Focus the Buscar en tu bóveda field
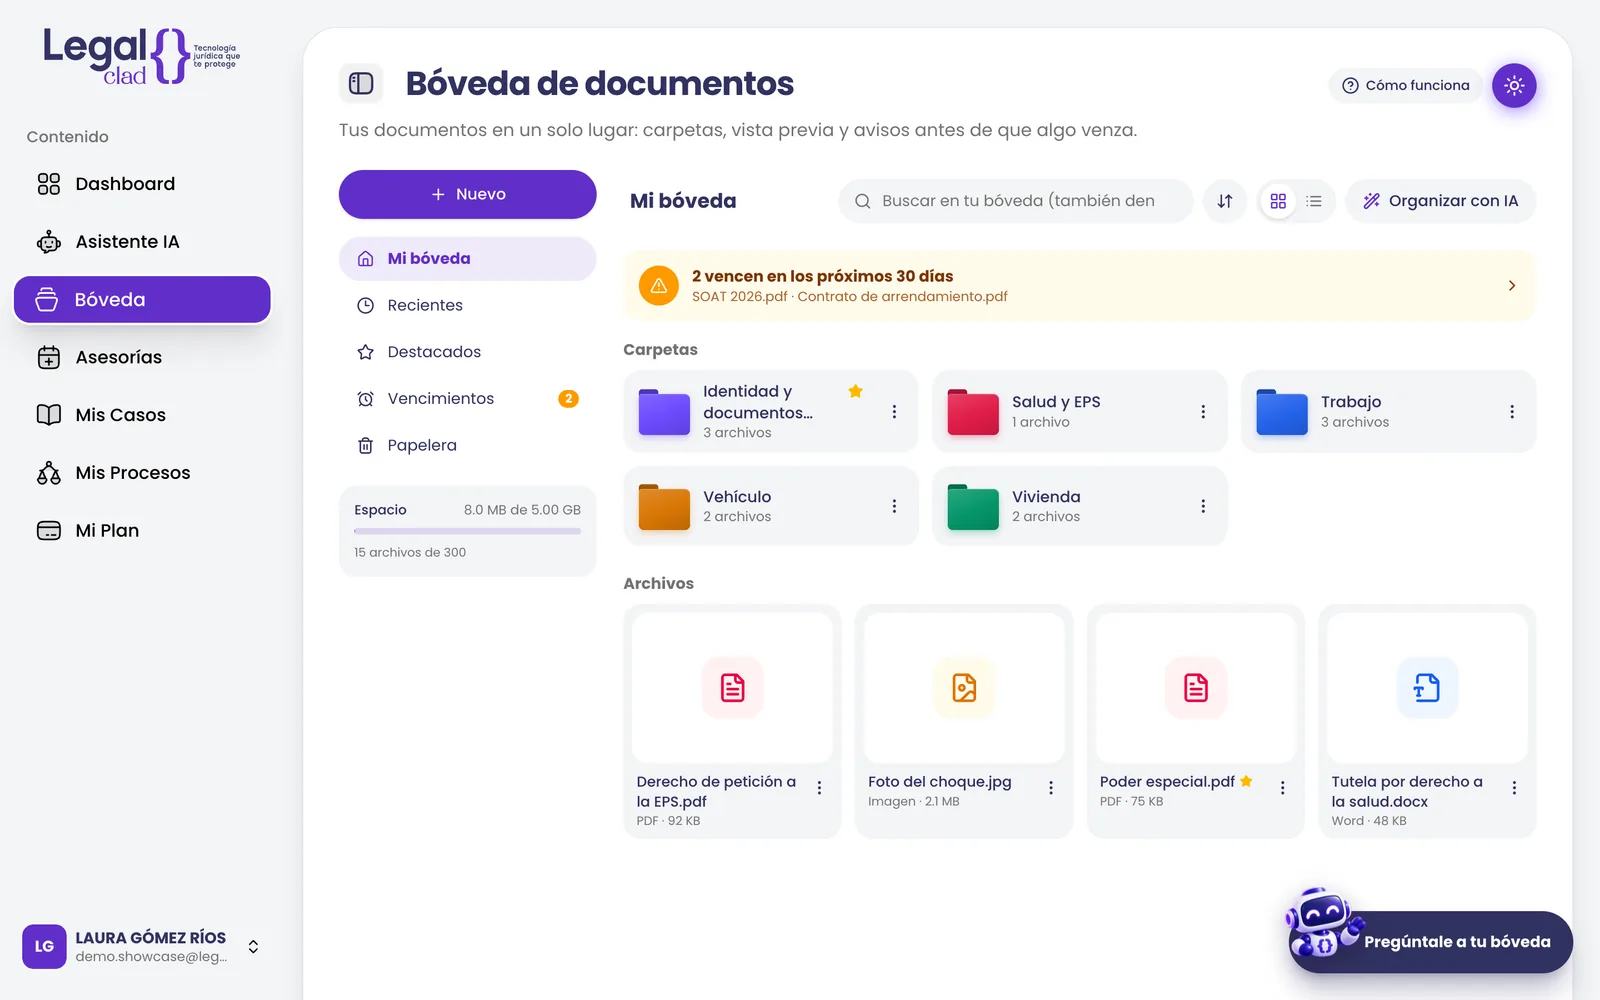This screenshot has height=1000, width=1600. (1016, 201)
